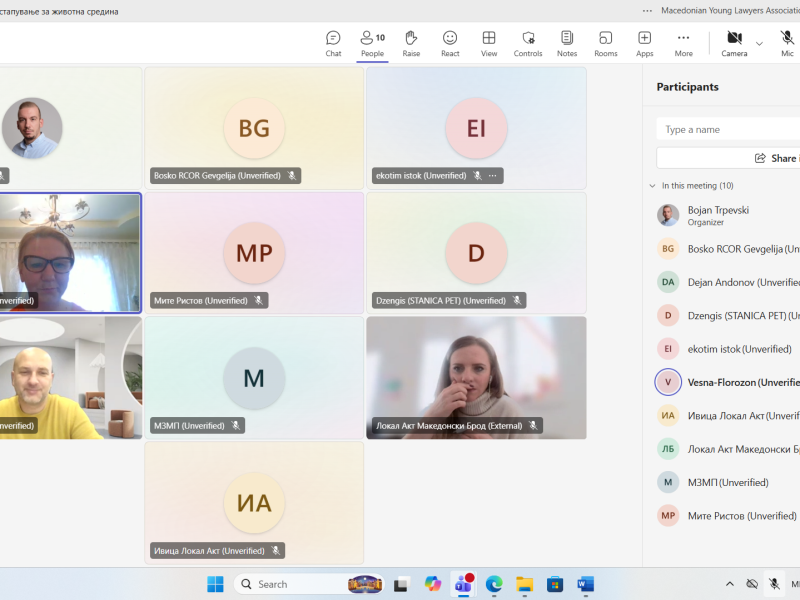This screenshot has height=600, width=800.
Task: Raise your hand in the meeting
Action: pyautogui.click(x=411, y=43)
